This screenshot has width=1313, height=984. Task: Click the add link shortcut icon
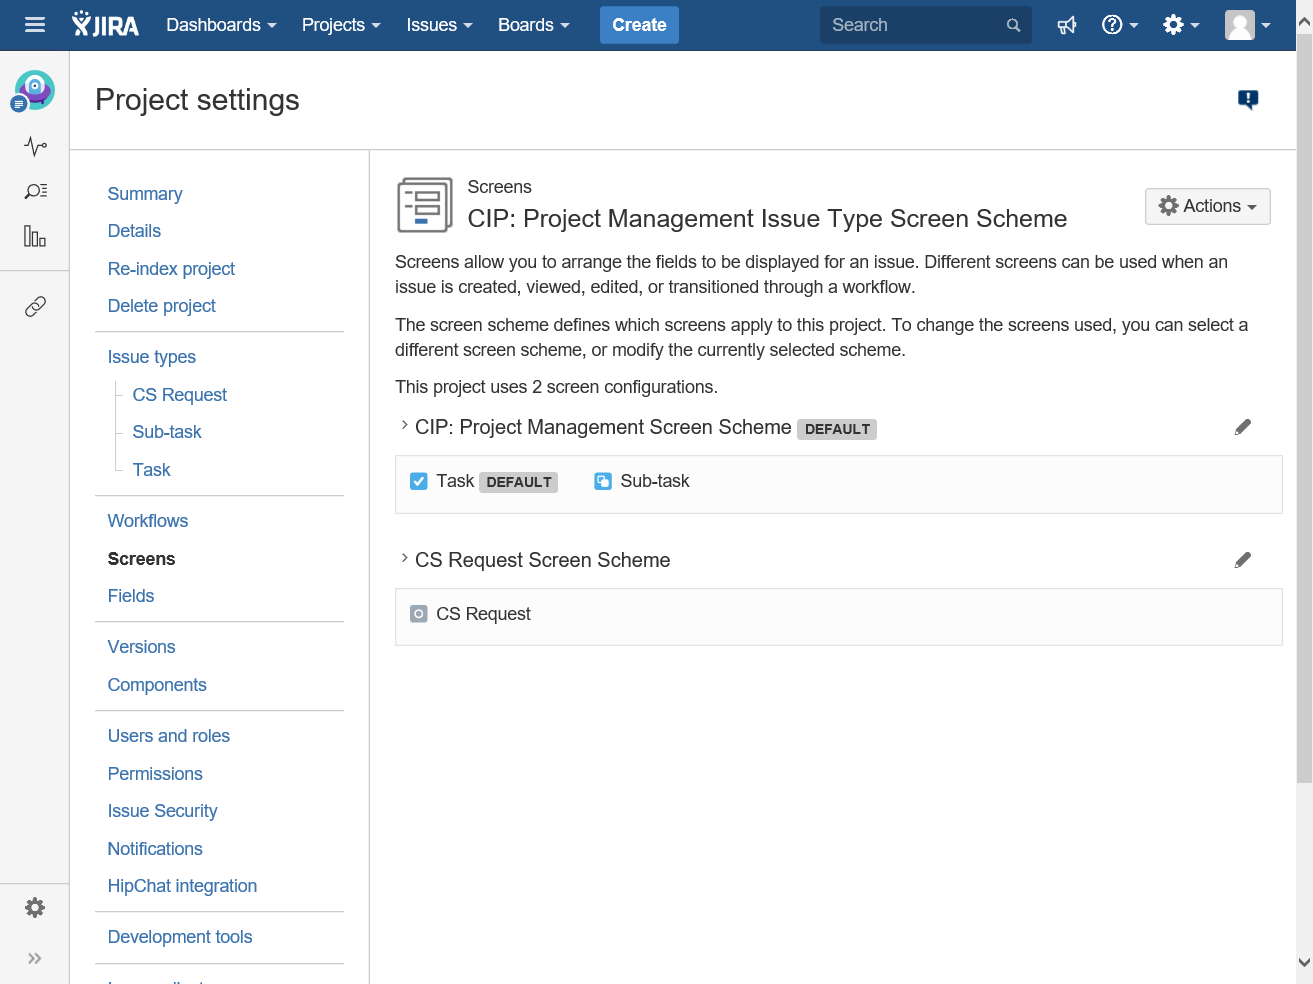point(35,306)
